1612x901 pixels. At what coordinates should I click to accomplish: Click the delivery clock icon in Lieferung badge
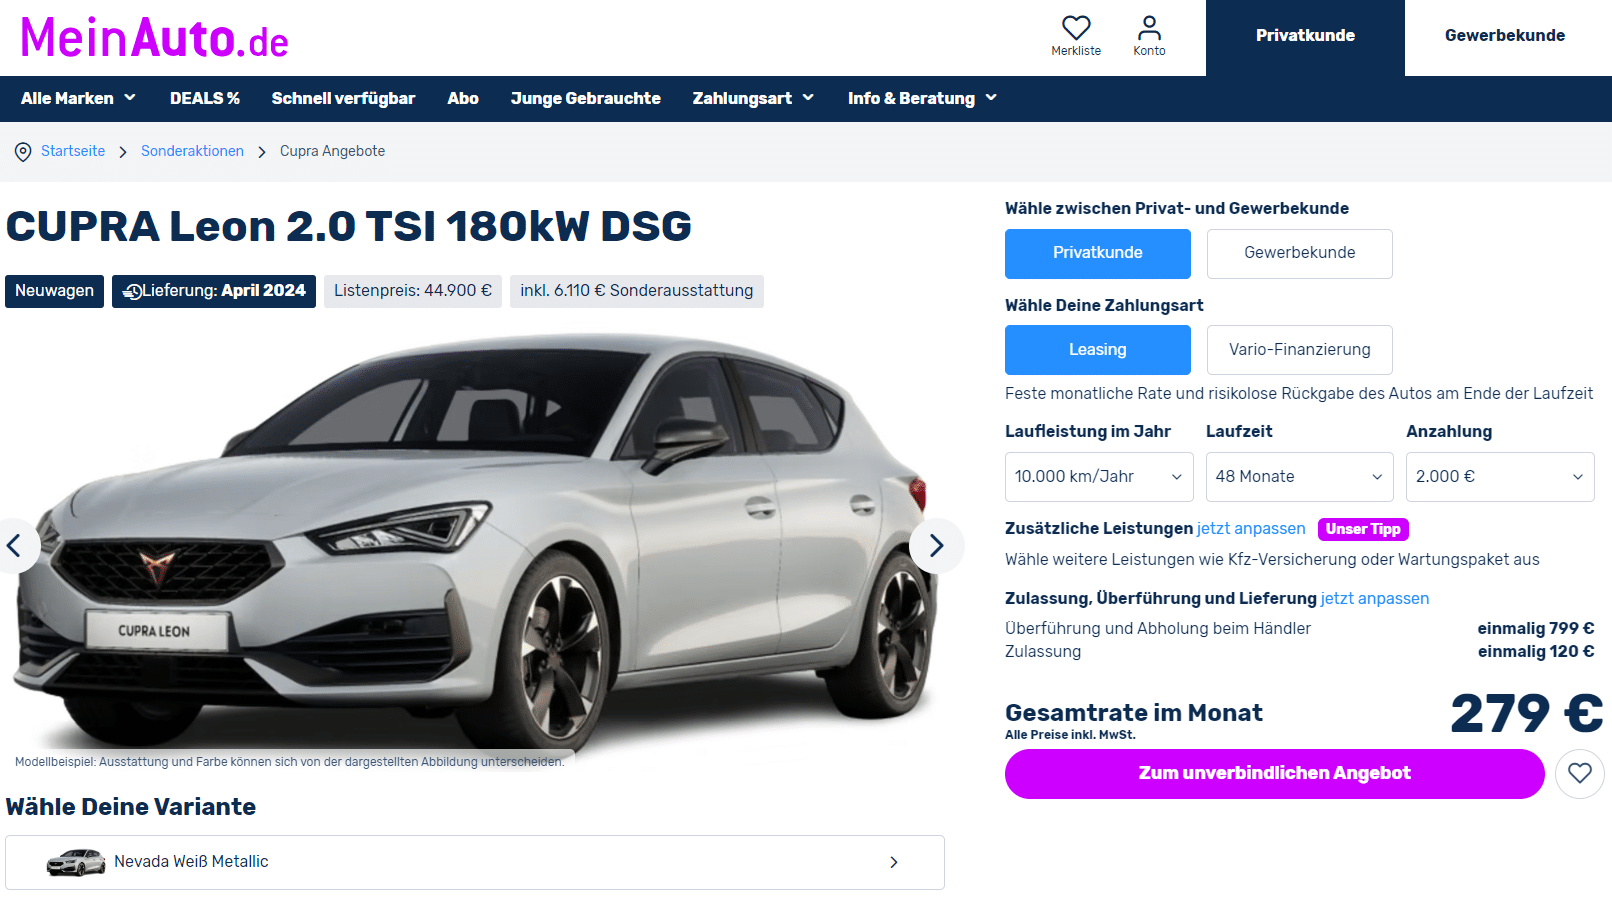click(x=132, y=292)
